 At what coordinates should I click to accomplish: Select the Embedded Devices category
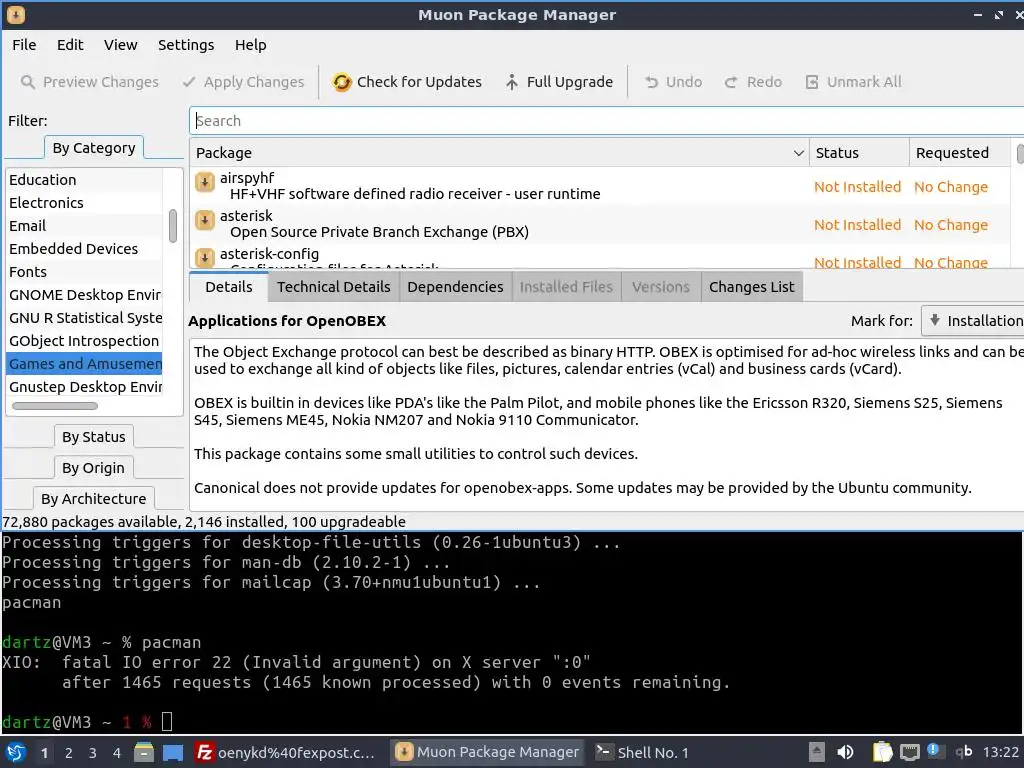[x=84, y=249]
